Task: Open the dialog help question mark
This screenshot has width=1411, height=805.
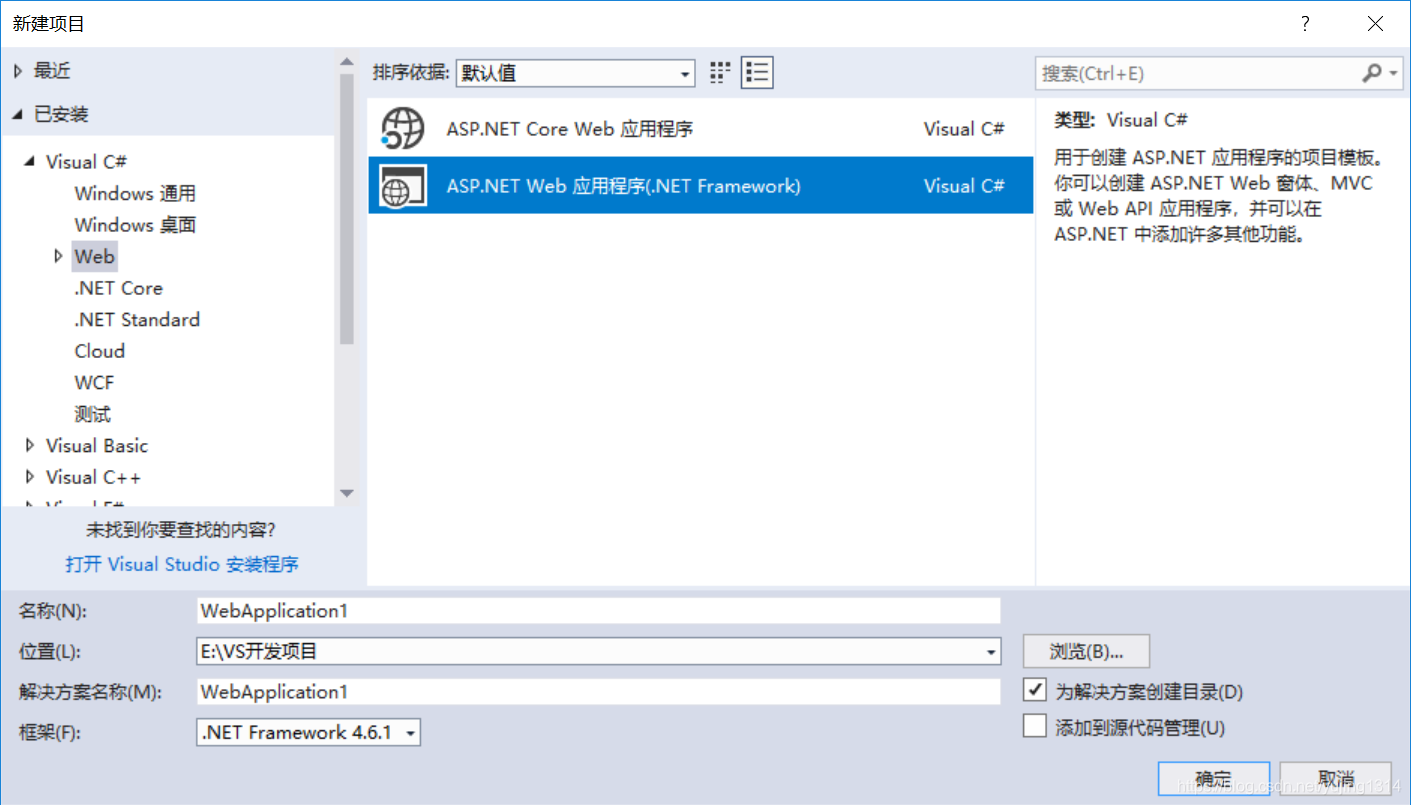Action: [x=1305, y=24]
